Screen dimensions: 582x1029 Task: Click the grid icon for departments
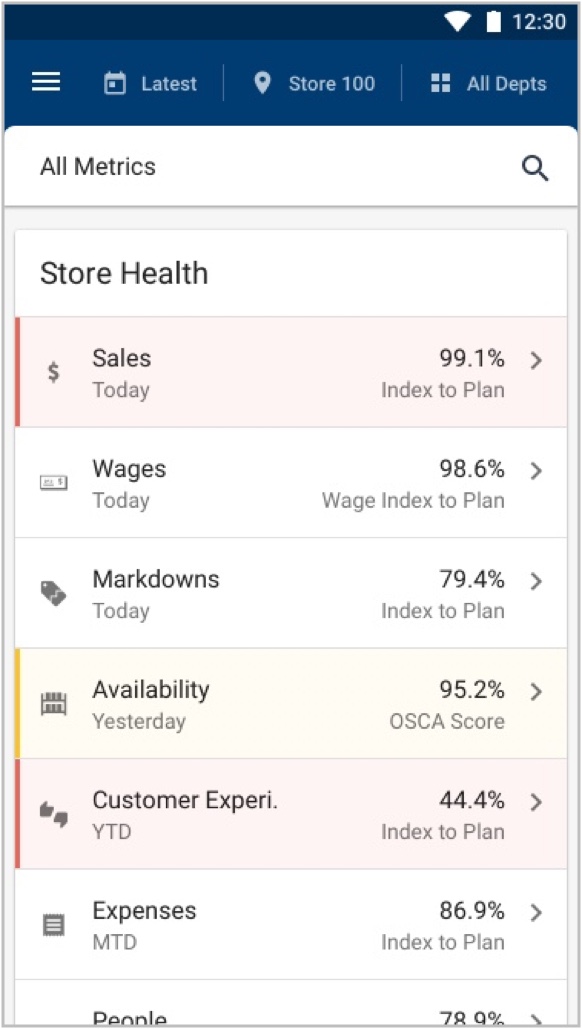coord(440,83)
